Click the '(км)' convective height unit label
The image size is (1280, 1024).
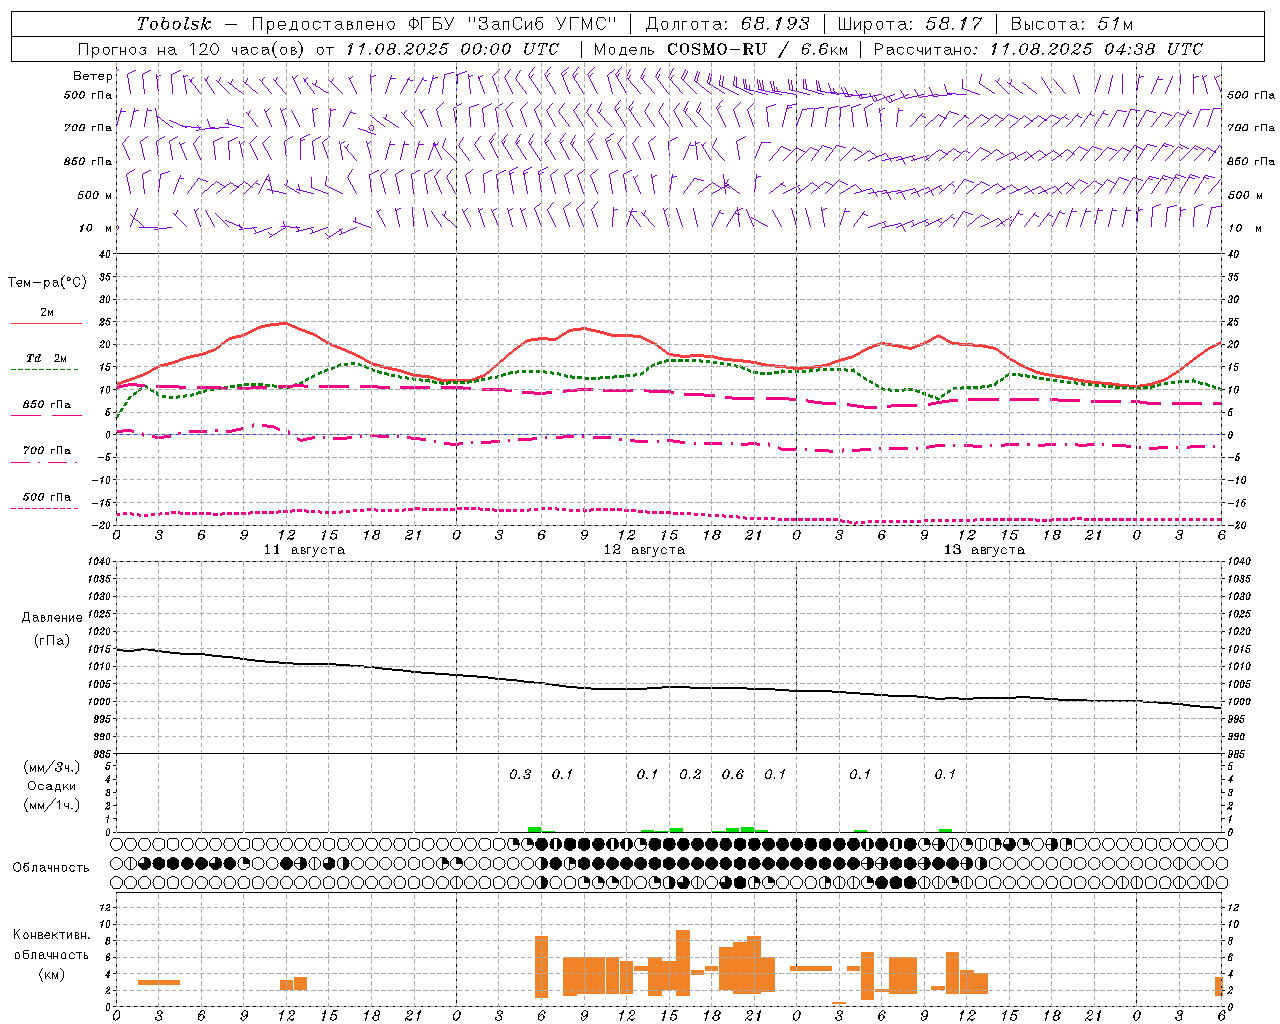click(x=52, y=975)
